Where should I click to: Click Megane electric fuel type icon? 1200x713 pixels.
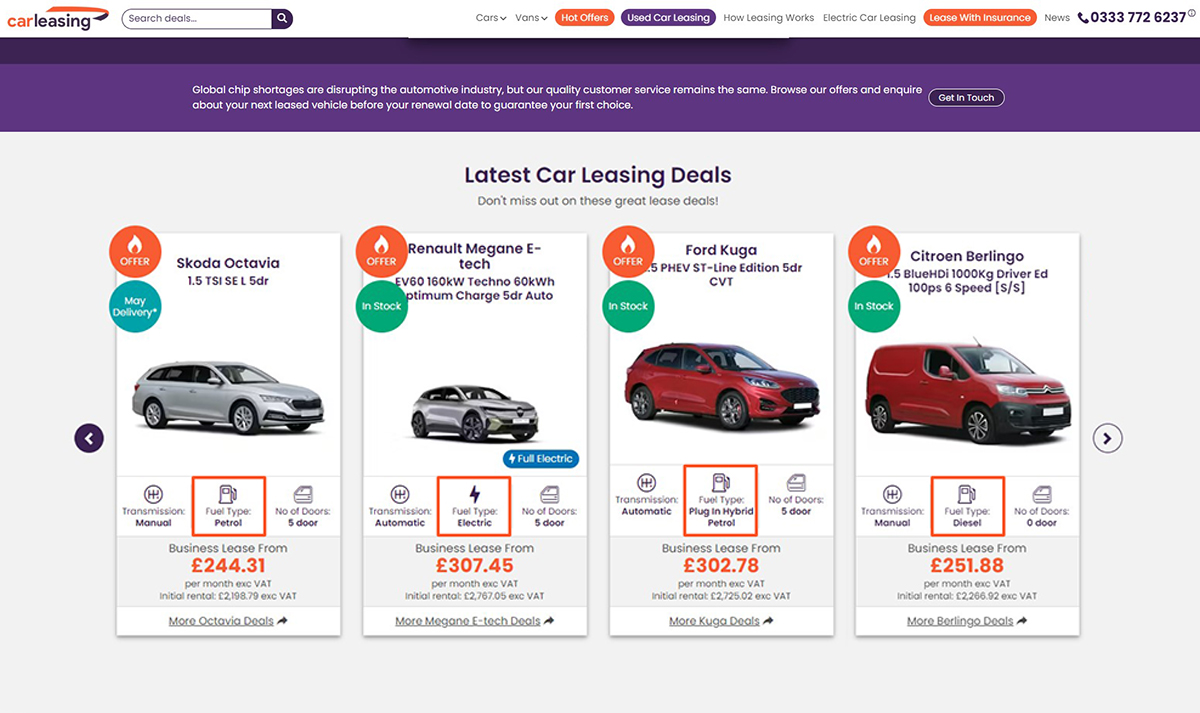(x=474, y=493)
